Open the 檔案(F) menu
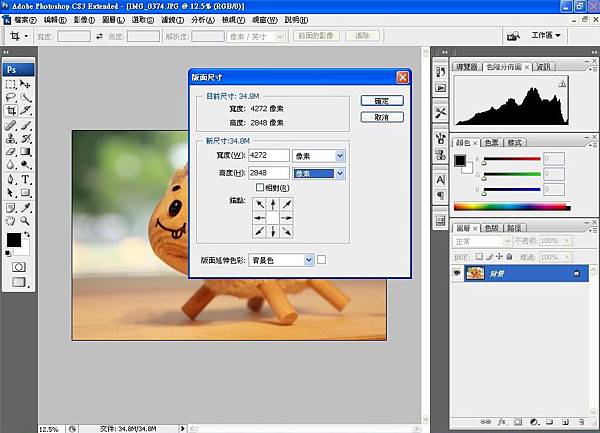 point(25,20)
